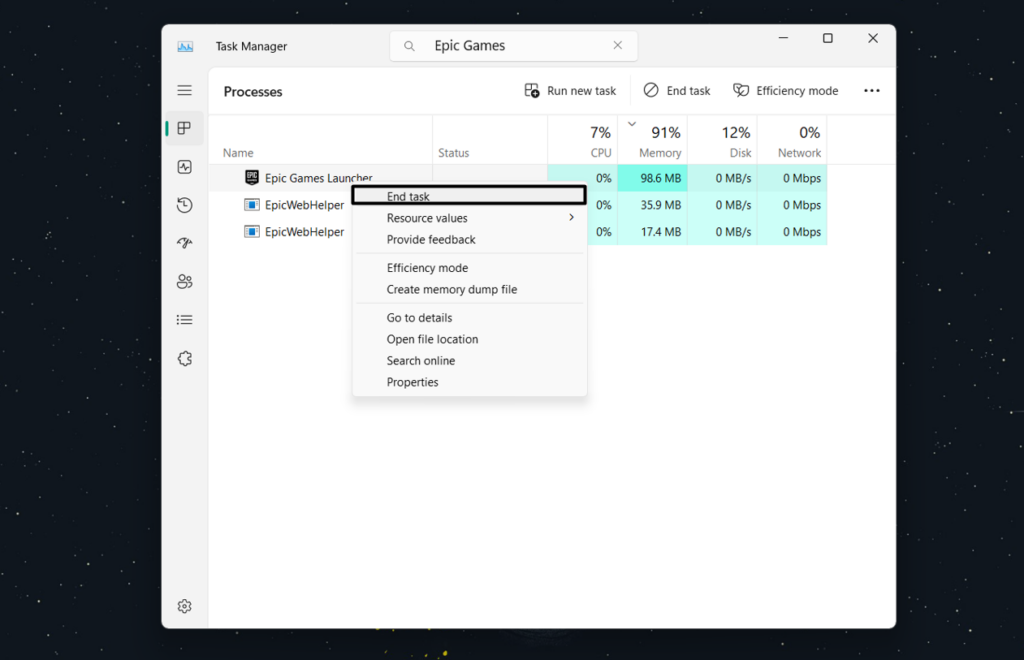Clear the search box with X
Screen dimensions: 1024x660
tap(617, 45)
